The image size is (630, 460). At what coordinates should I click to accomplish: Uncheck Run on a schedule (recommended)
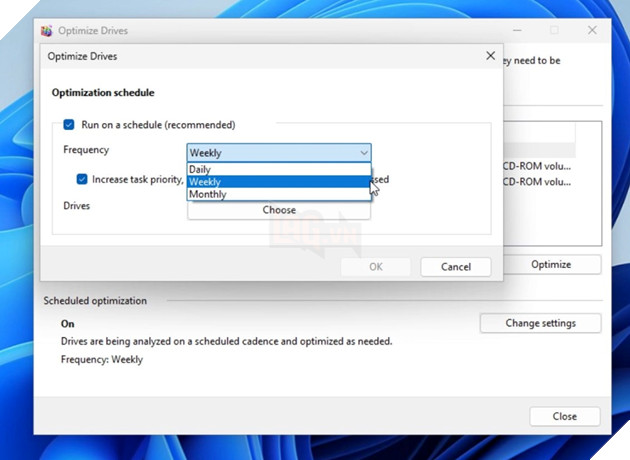[x=69, y=125]
